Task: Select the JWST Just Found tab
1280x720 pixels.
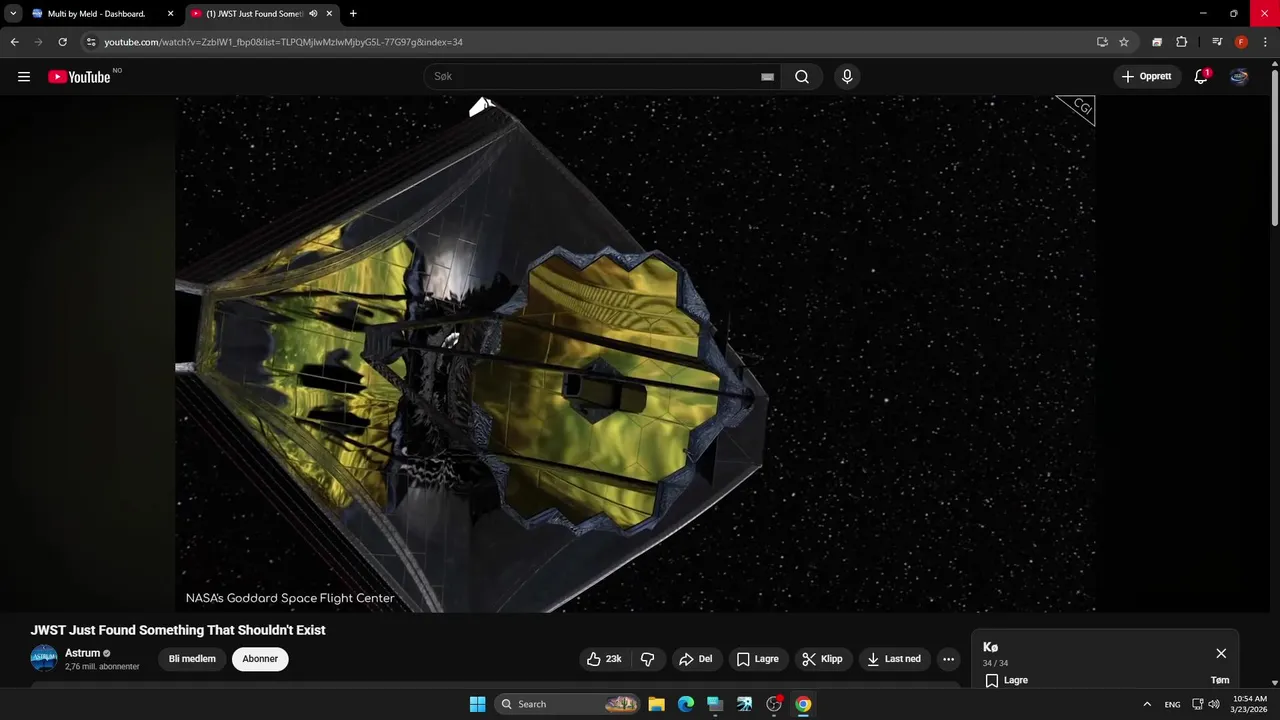Action: [253, 14]
